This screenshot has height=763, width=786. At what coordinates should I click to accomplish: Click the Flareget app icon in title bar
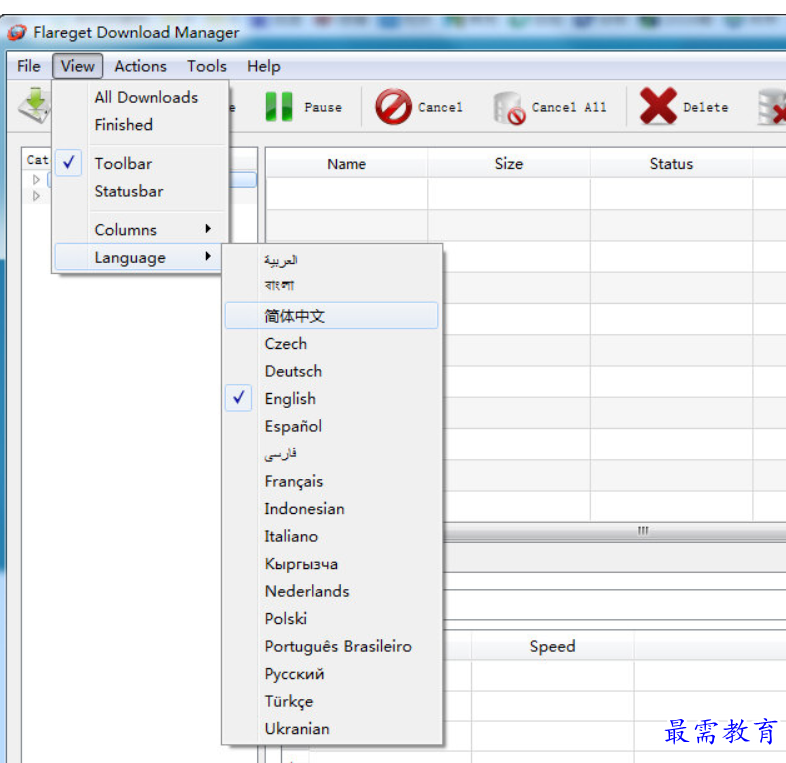[x=17, y=32]
